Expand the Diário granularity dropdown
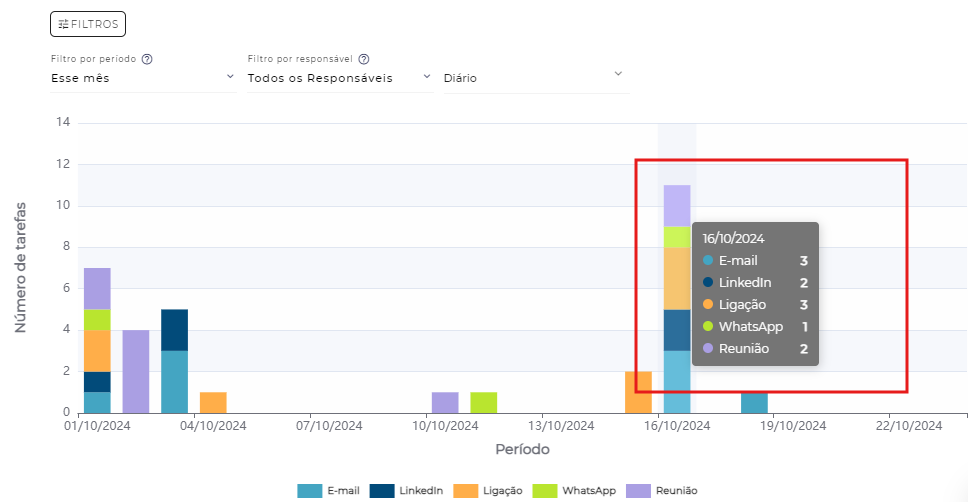 pyautogui.click(x=535, y=77)
